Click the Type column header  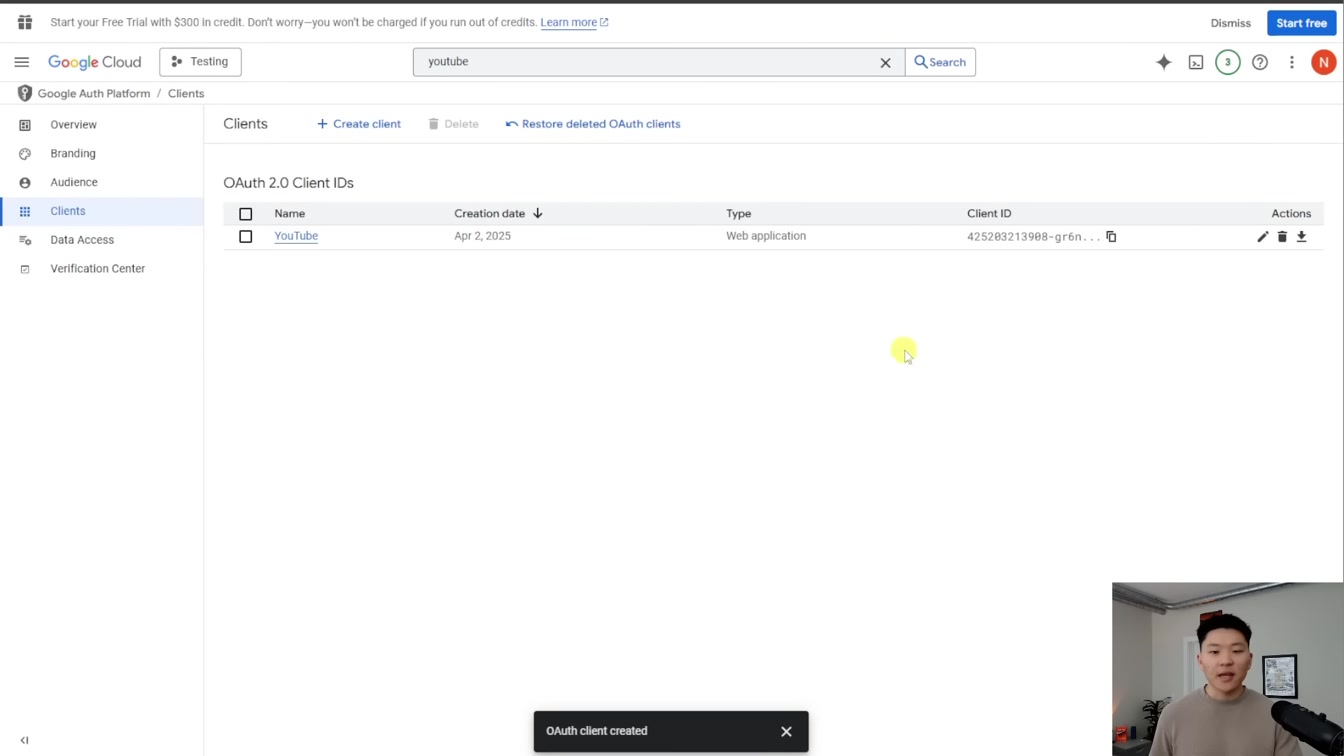tap(739, 213)
